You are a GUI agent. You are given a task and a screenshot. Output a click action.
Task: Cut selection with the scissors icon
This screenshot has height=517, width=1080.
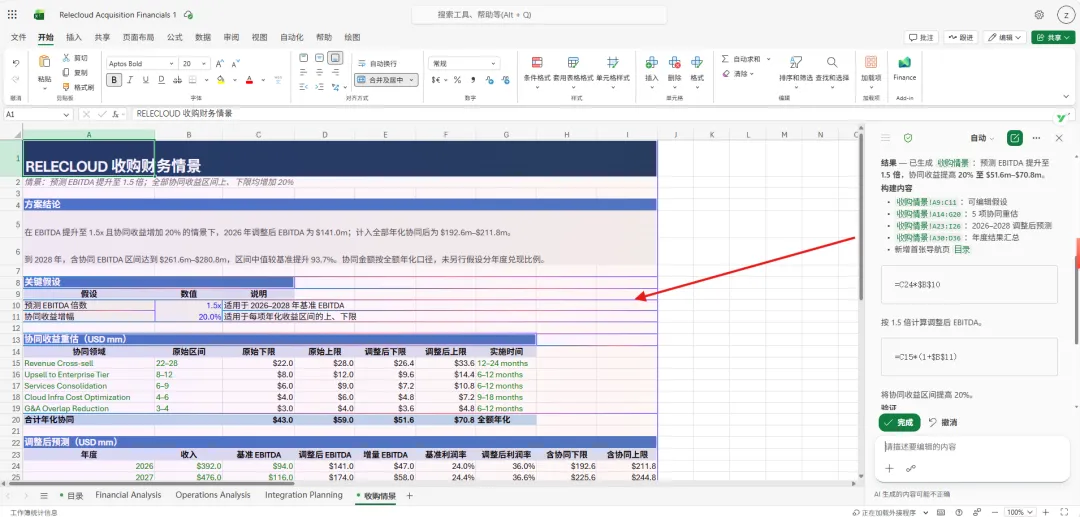66,58
